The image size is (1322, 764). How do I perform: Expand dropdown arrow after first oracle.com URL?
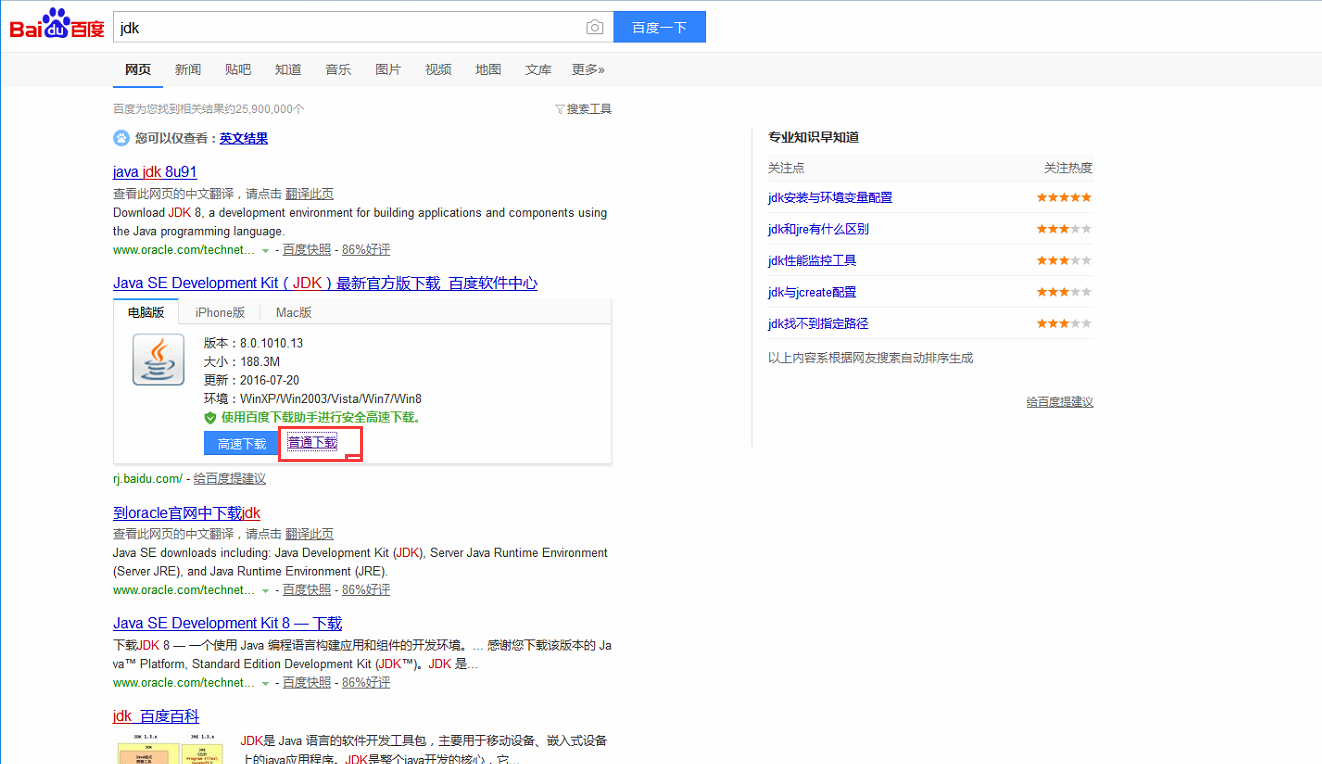tap(265, 250)
